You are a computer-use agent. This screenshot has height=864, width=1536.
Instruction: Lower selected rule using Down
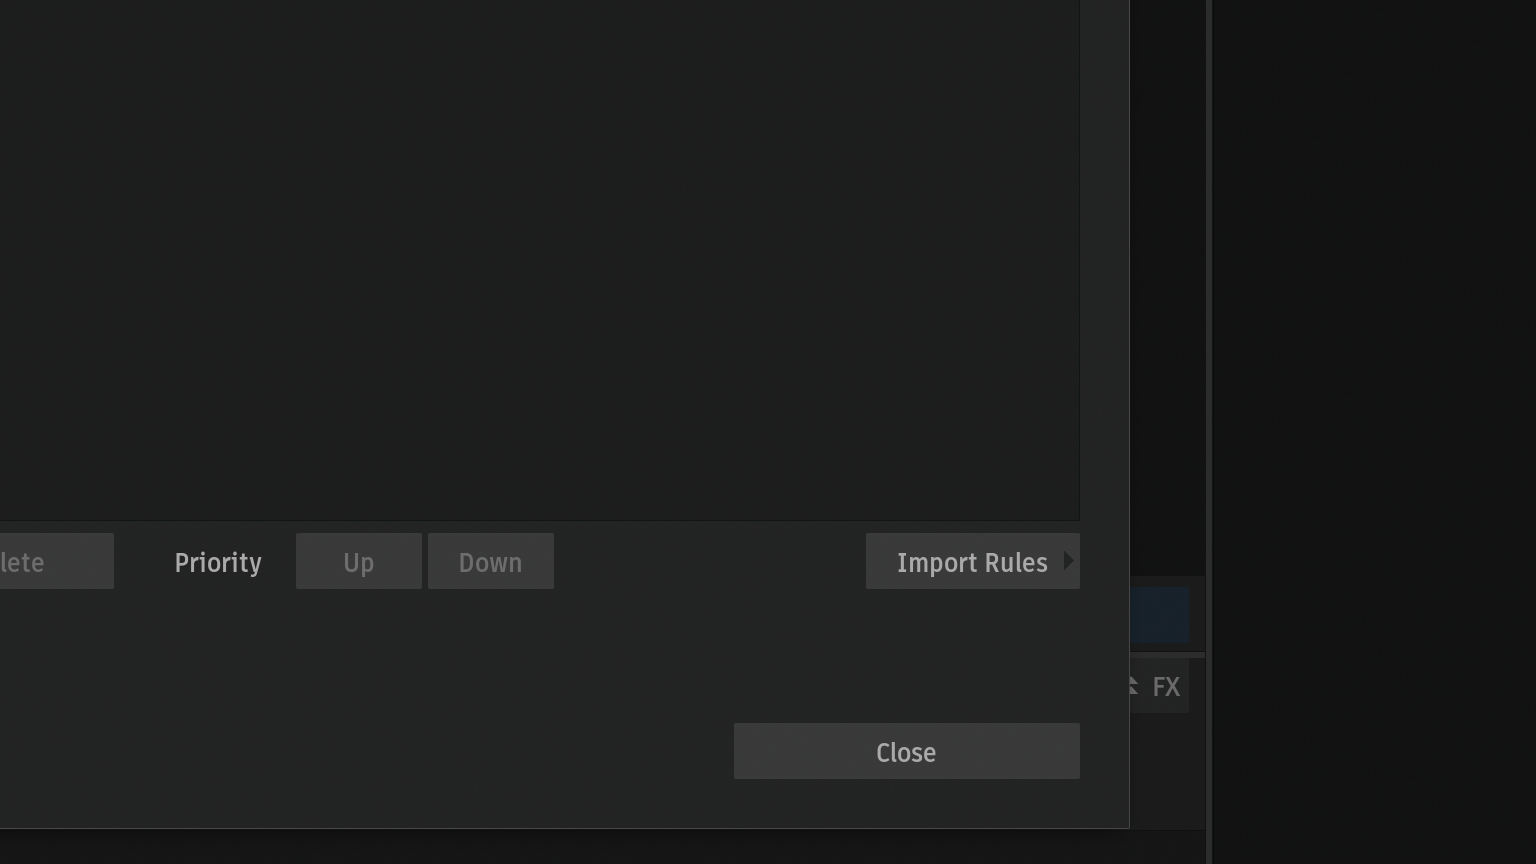pyautogui.click(x=490, y=561)
